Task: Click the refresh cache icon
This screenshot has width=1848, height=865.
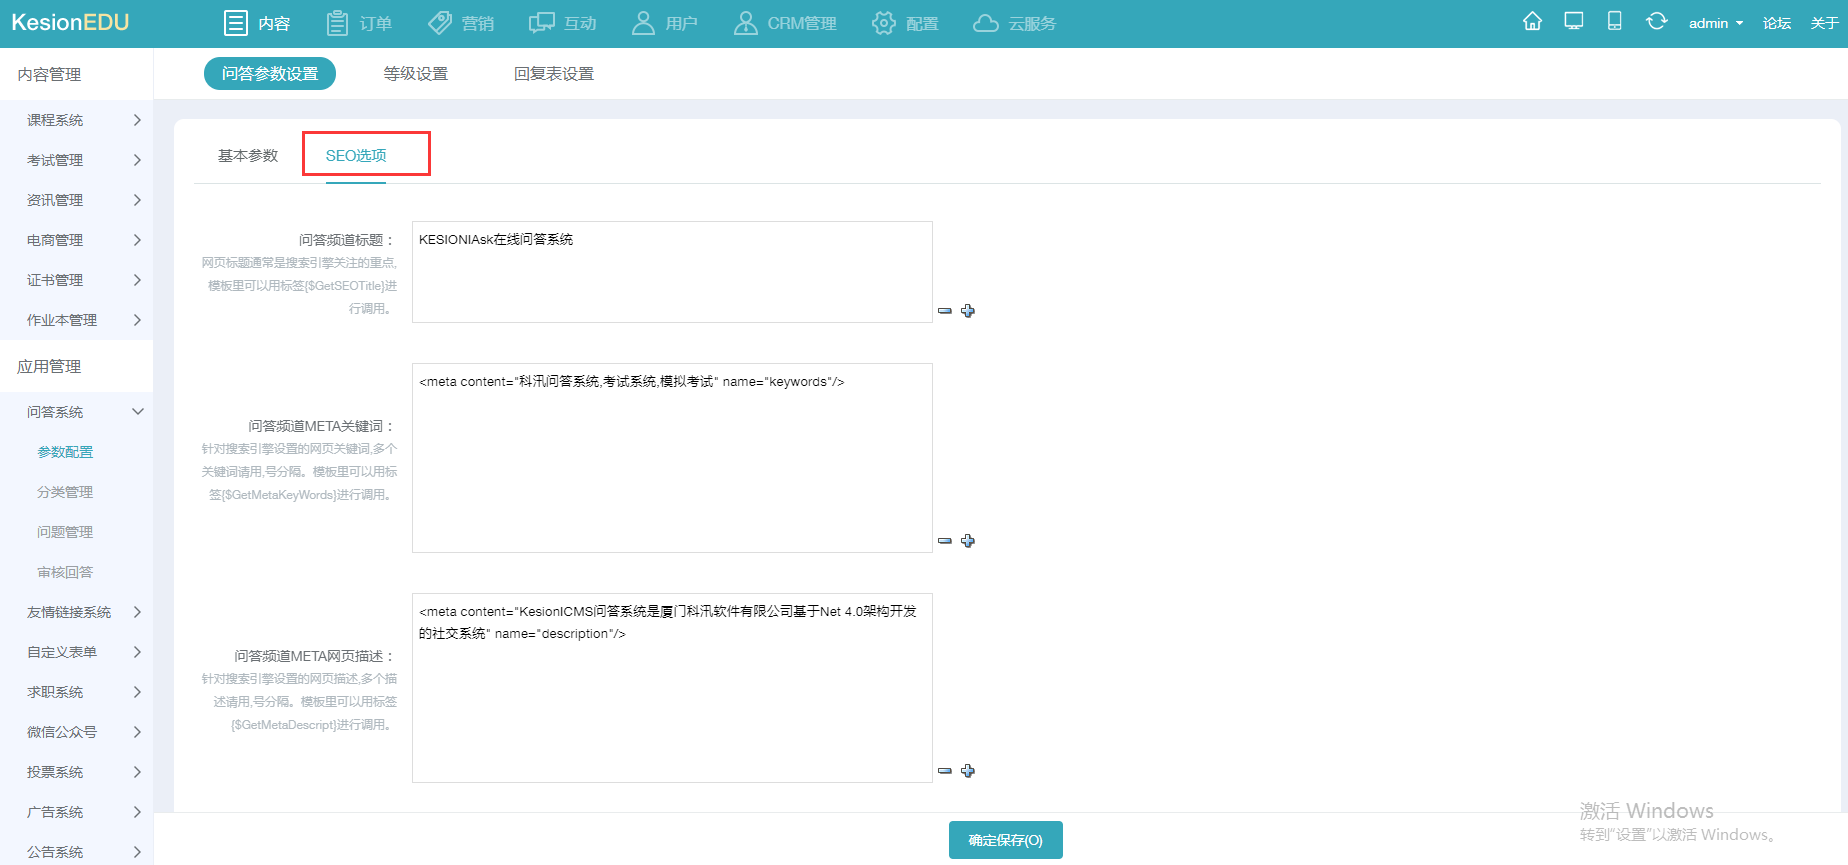Action: click(x=1656, y=22)
